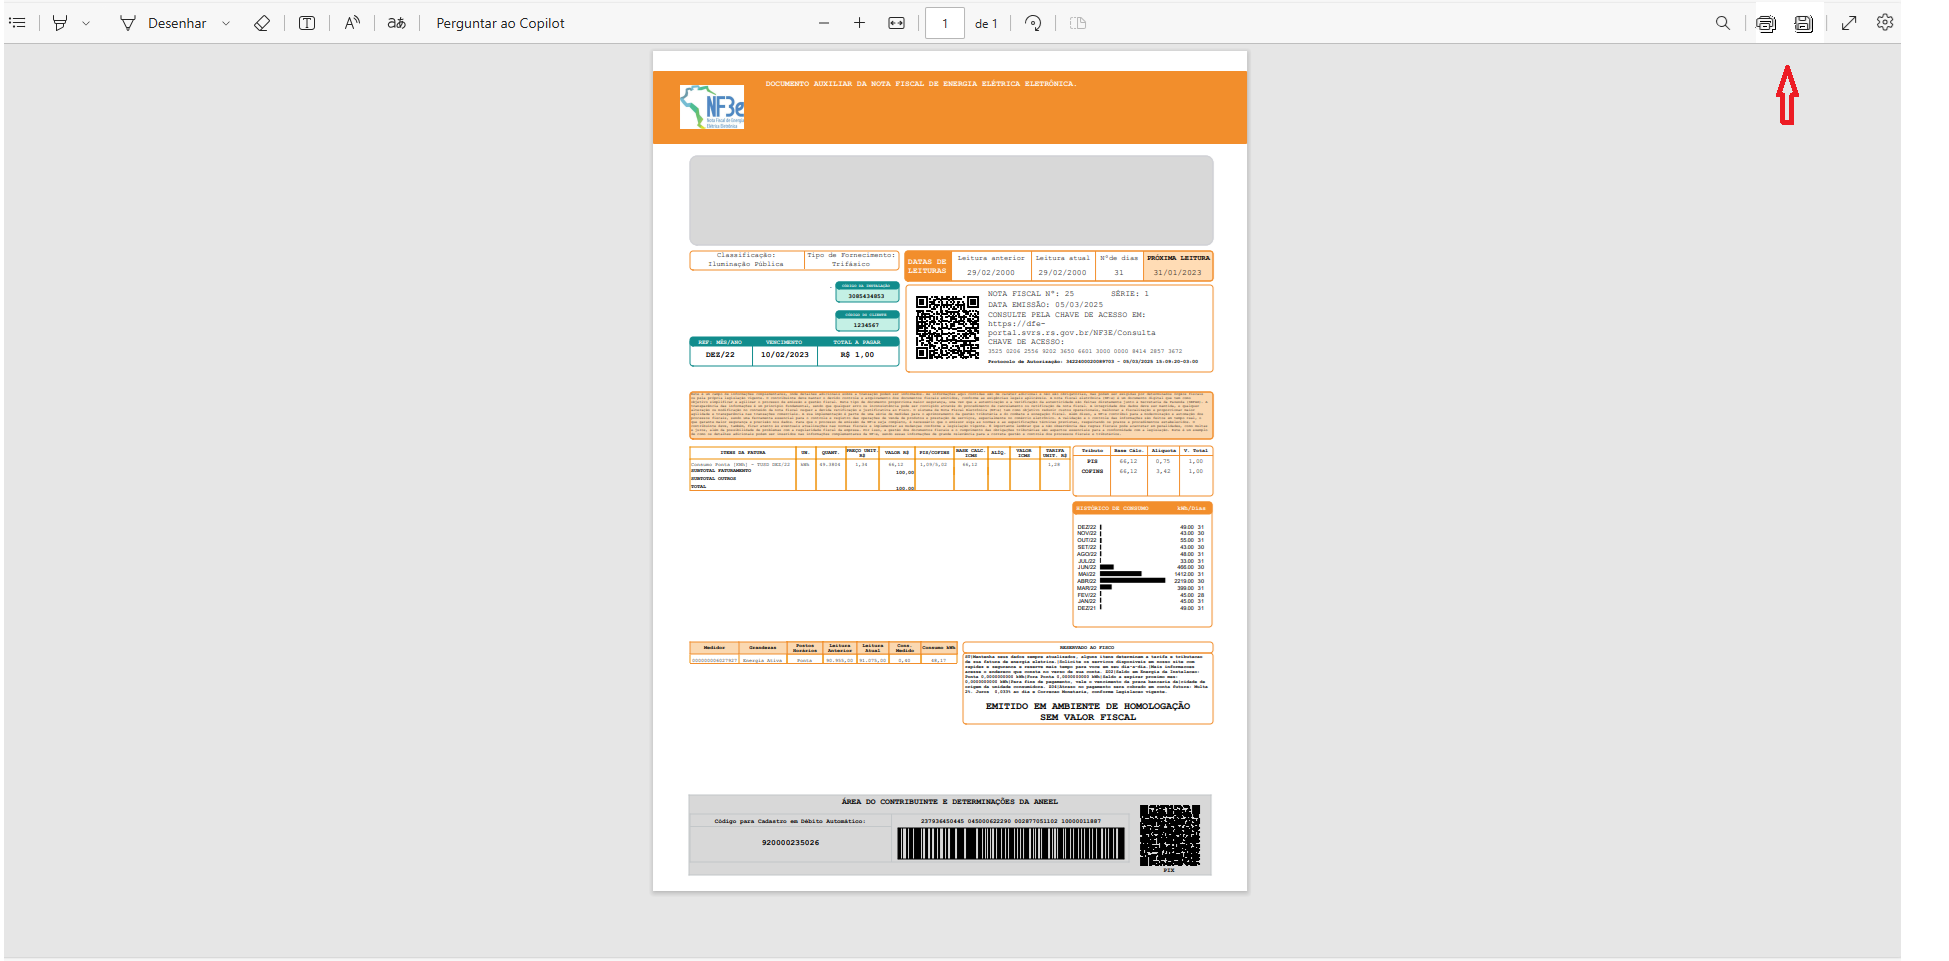The width and height of the screenshot is (1949, 961).
Task: Click the page number input field
Action: [944, 23]
